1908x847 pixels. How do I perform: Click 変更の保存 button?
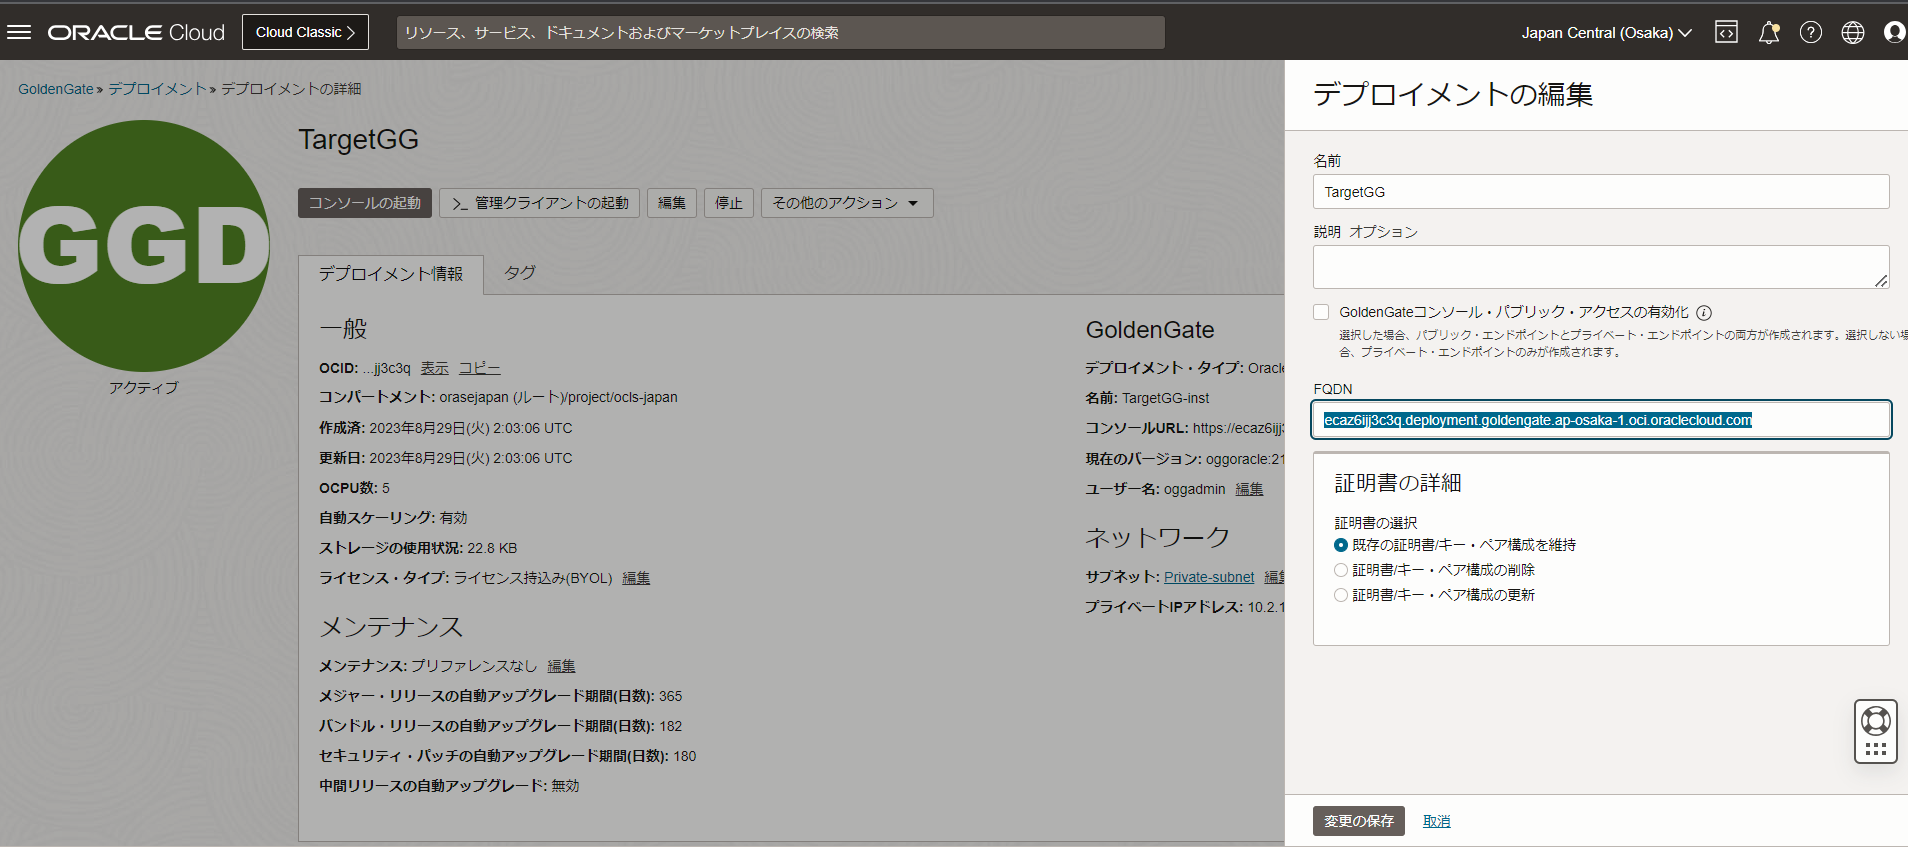tap(1359, 821)
